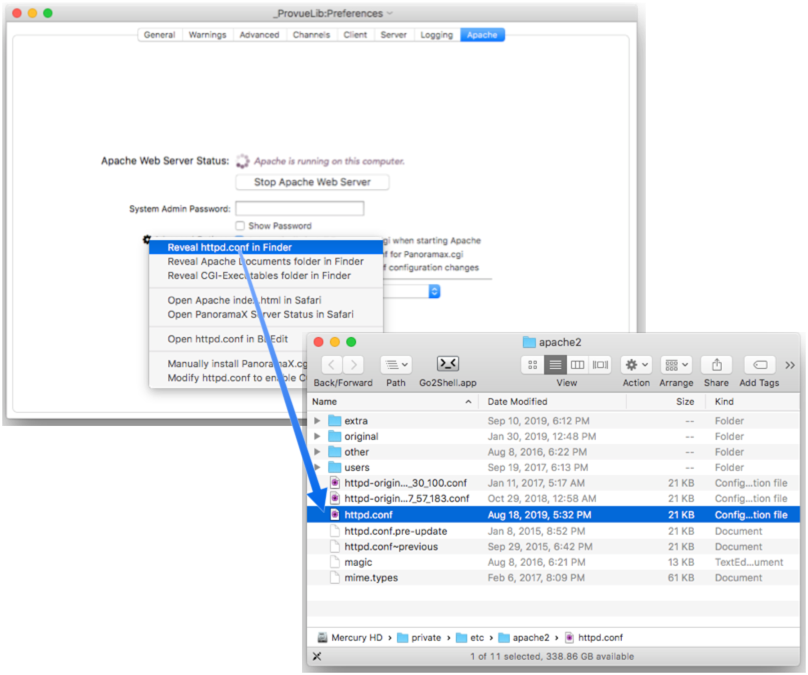Show more toolbar items with double chevron

point(790,365)
